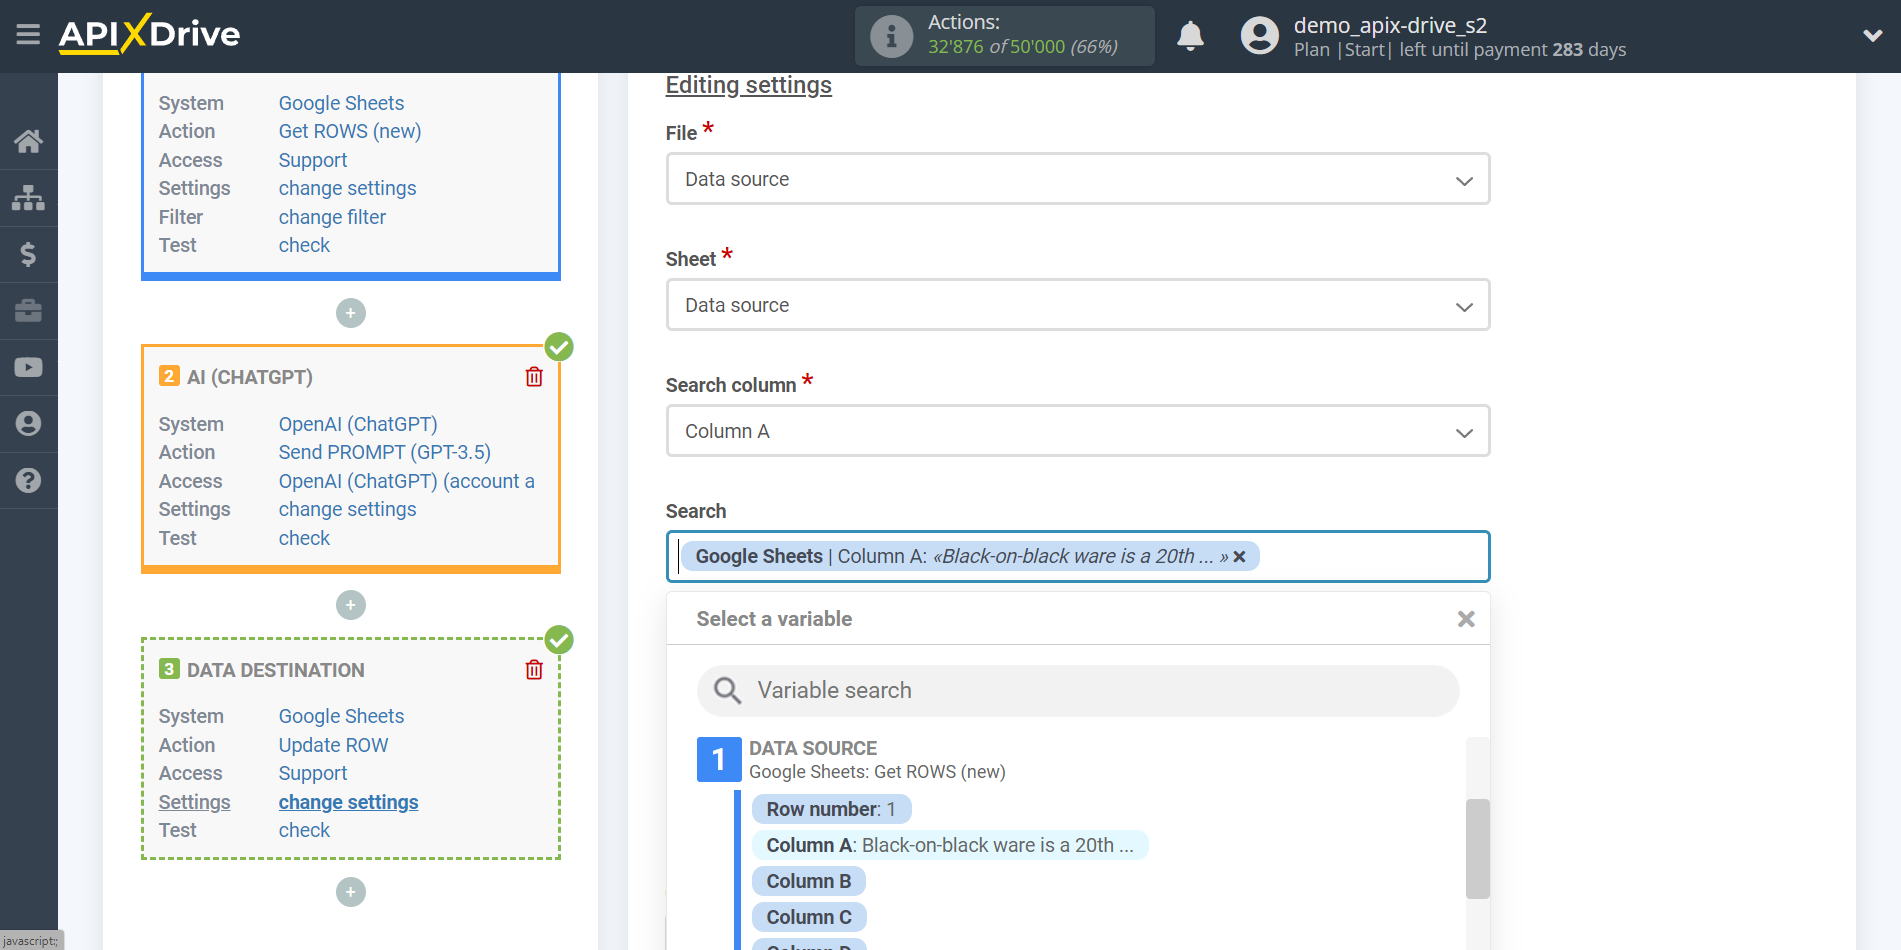Screen dimensions: 1901x950
Task: Open the briefcase services icon
Action: pos(28,311)
